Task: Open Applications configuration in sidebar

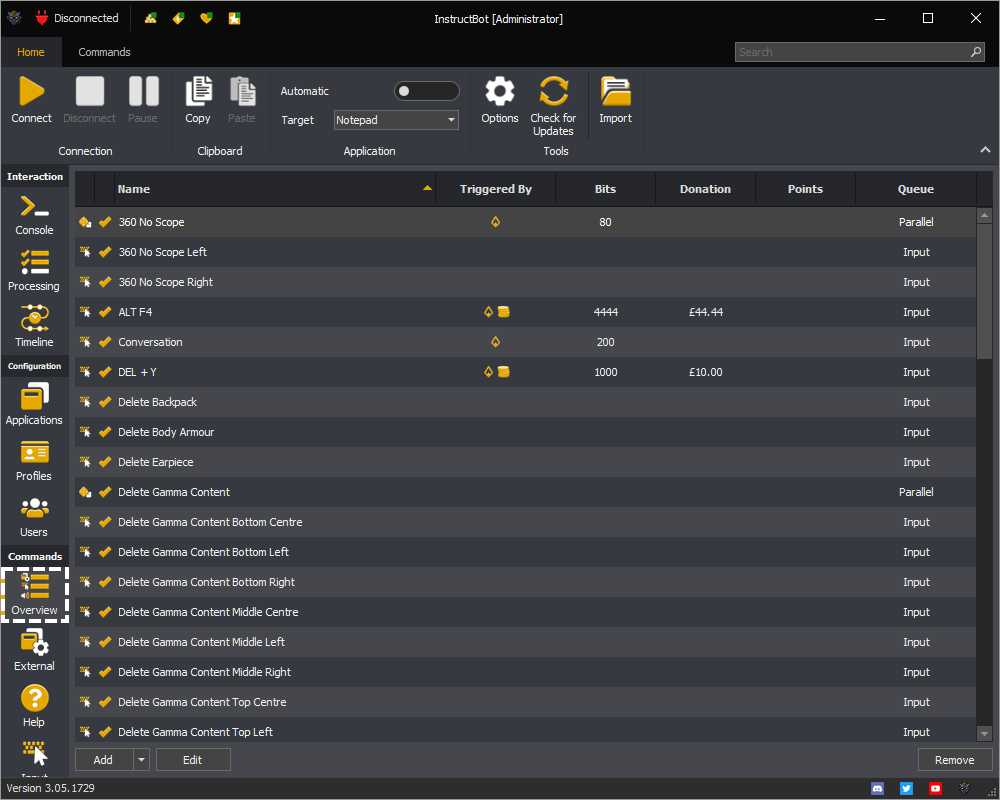Action: 34,404
